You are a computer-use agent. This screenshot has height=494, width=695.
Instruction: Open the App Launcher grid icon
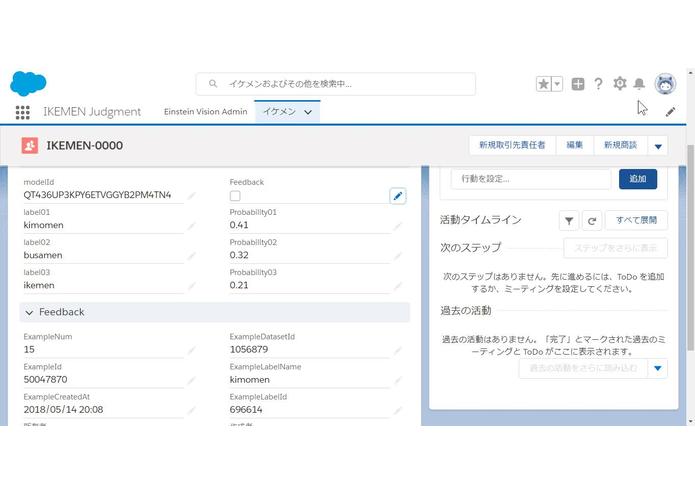point(23,112)
